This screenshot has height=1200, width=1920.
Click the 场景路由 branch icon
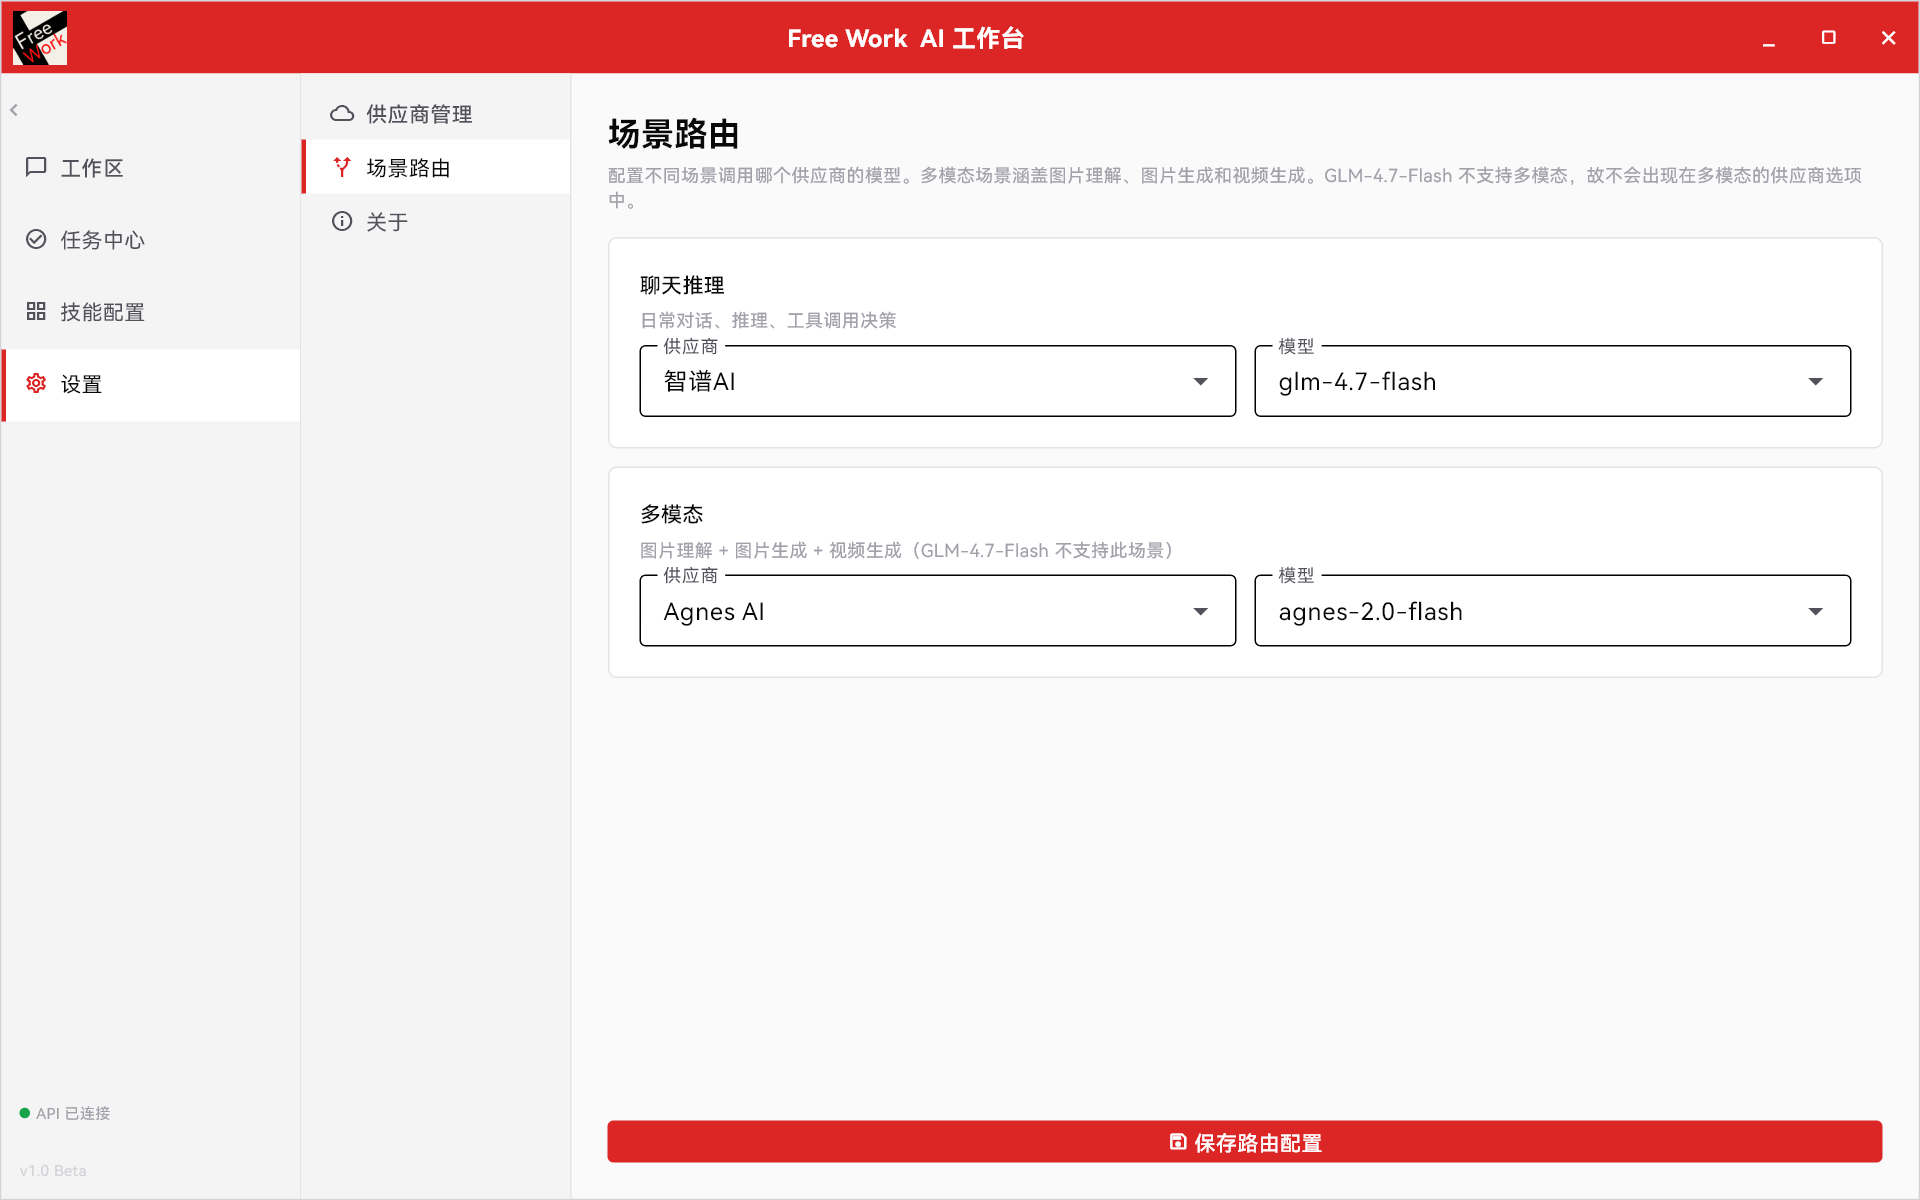pos(342,167)
